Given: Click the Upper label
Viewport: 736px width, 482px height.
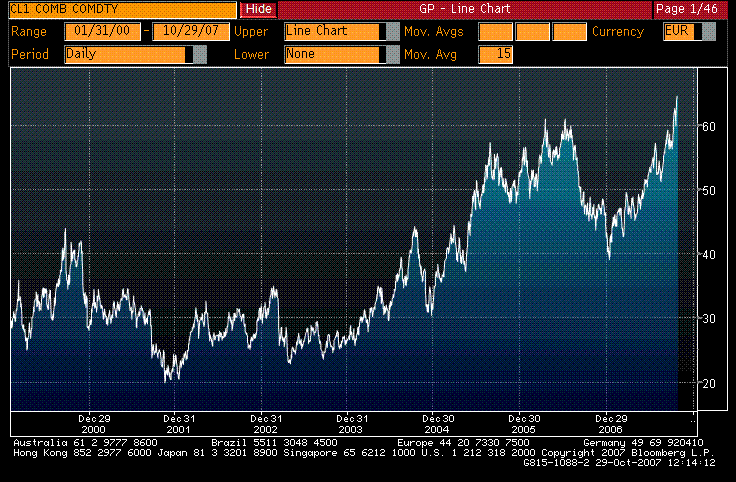Looking at the screenshot, I should click(251, 31).
